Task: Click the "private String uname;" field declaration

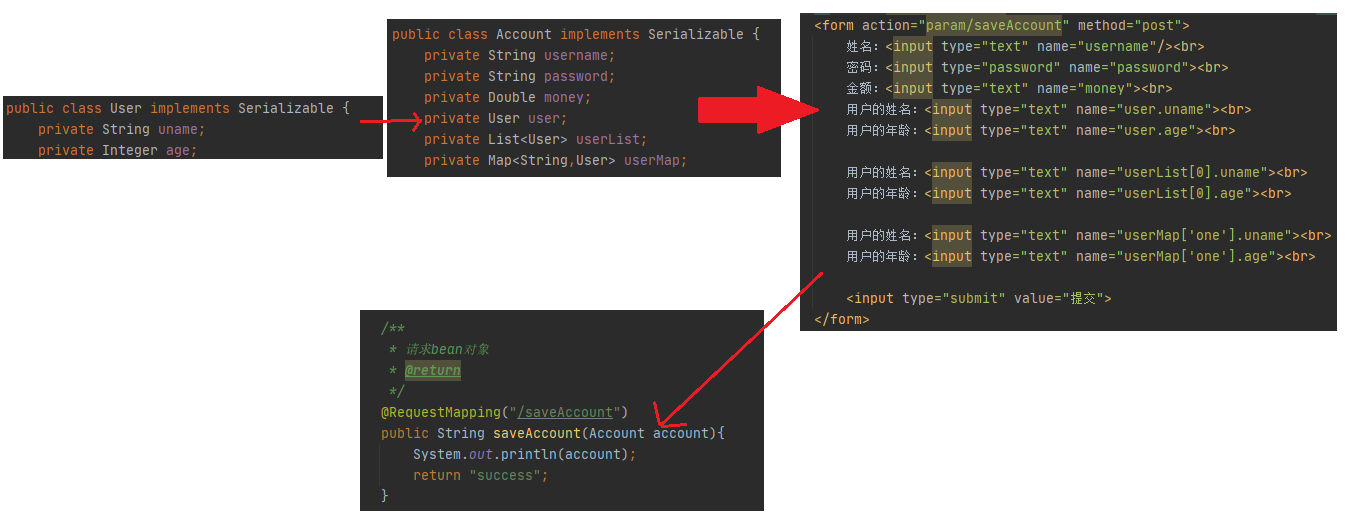Action: point(121,129)
